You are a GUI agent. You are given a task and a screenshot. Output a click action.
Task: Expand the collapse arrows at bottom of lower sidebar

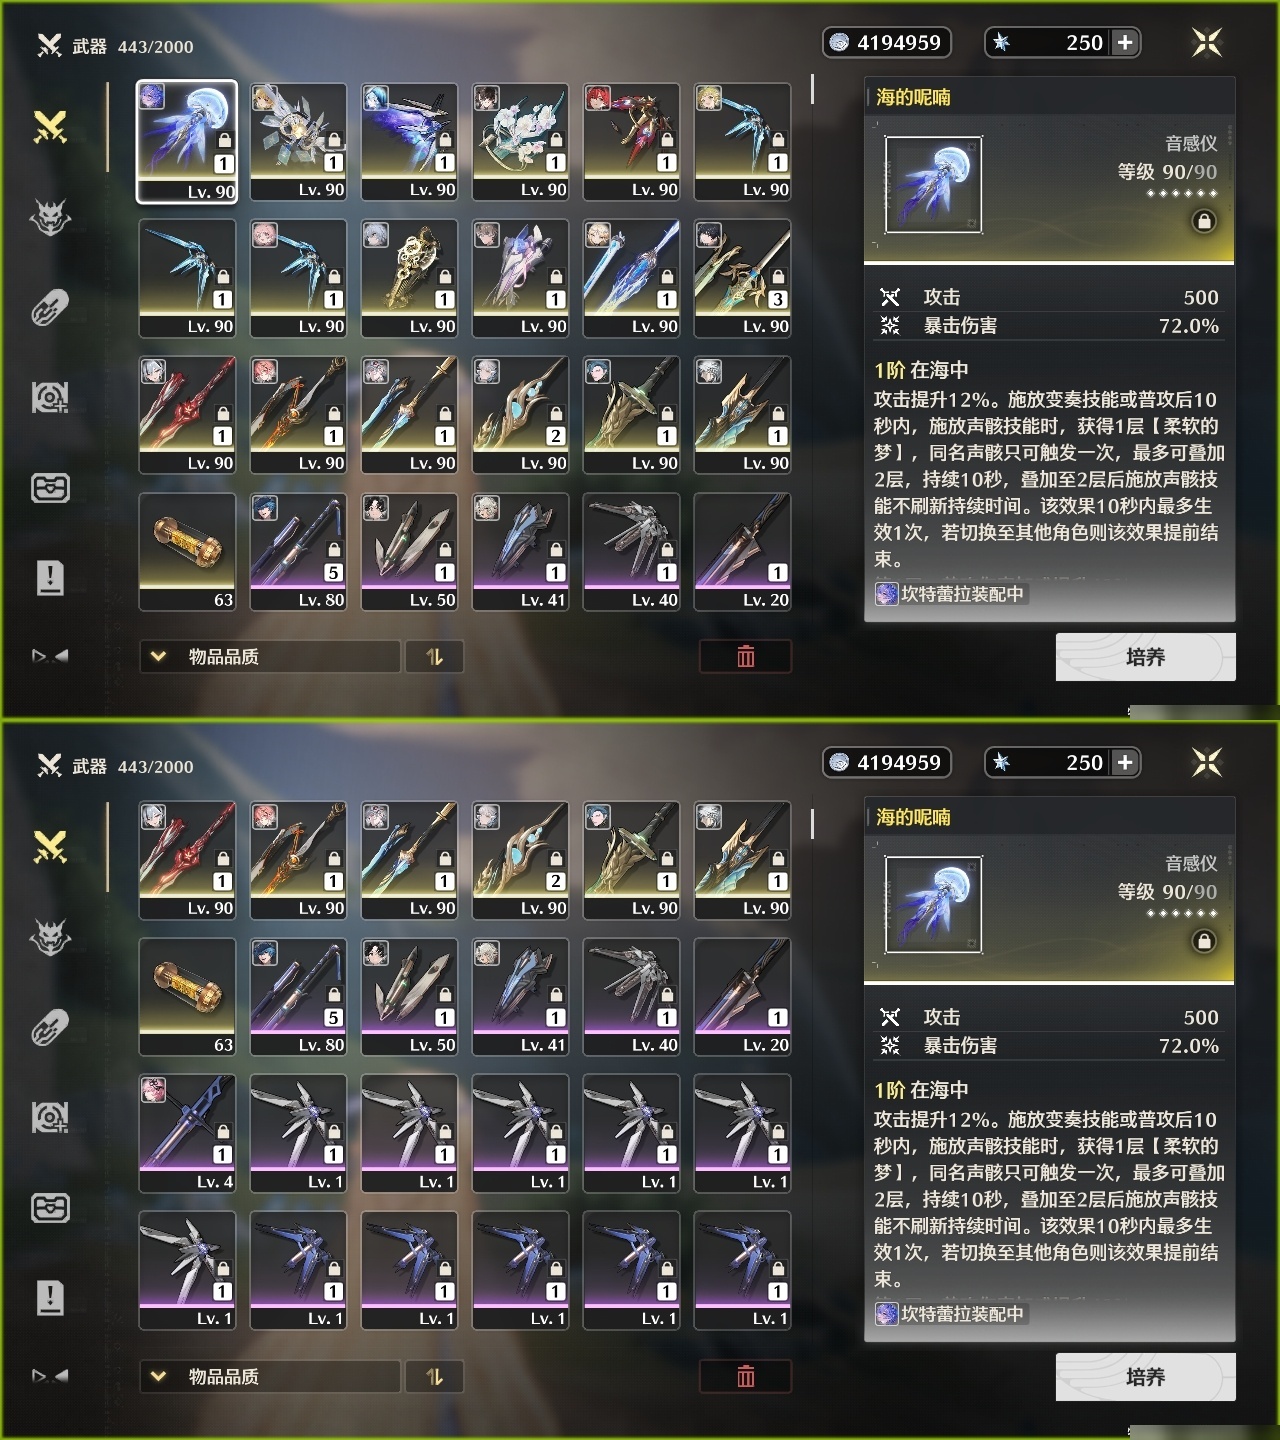(x=50, y=1376)
